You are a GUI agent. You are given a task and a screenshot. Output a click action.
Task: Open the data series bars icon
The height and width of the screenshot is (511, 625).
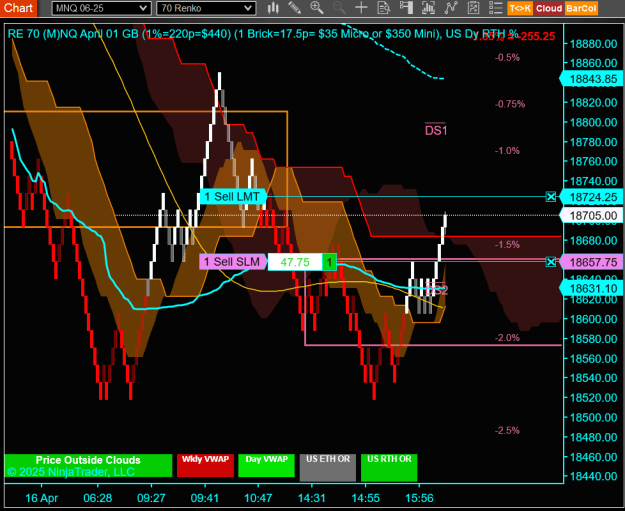[x=428, y=8]
